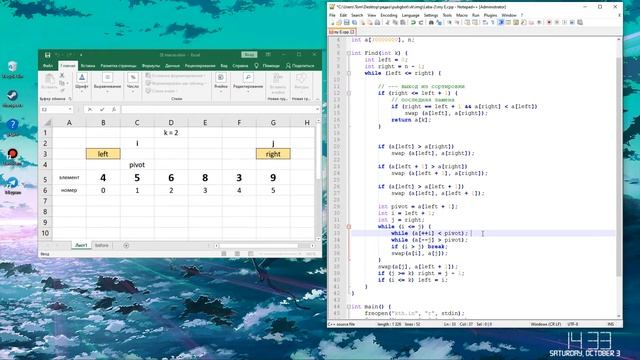Screen dimensions: 640x360
Task: Switch to the Формулы ribbon tab
Action: tap(151, 66)
